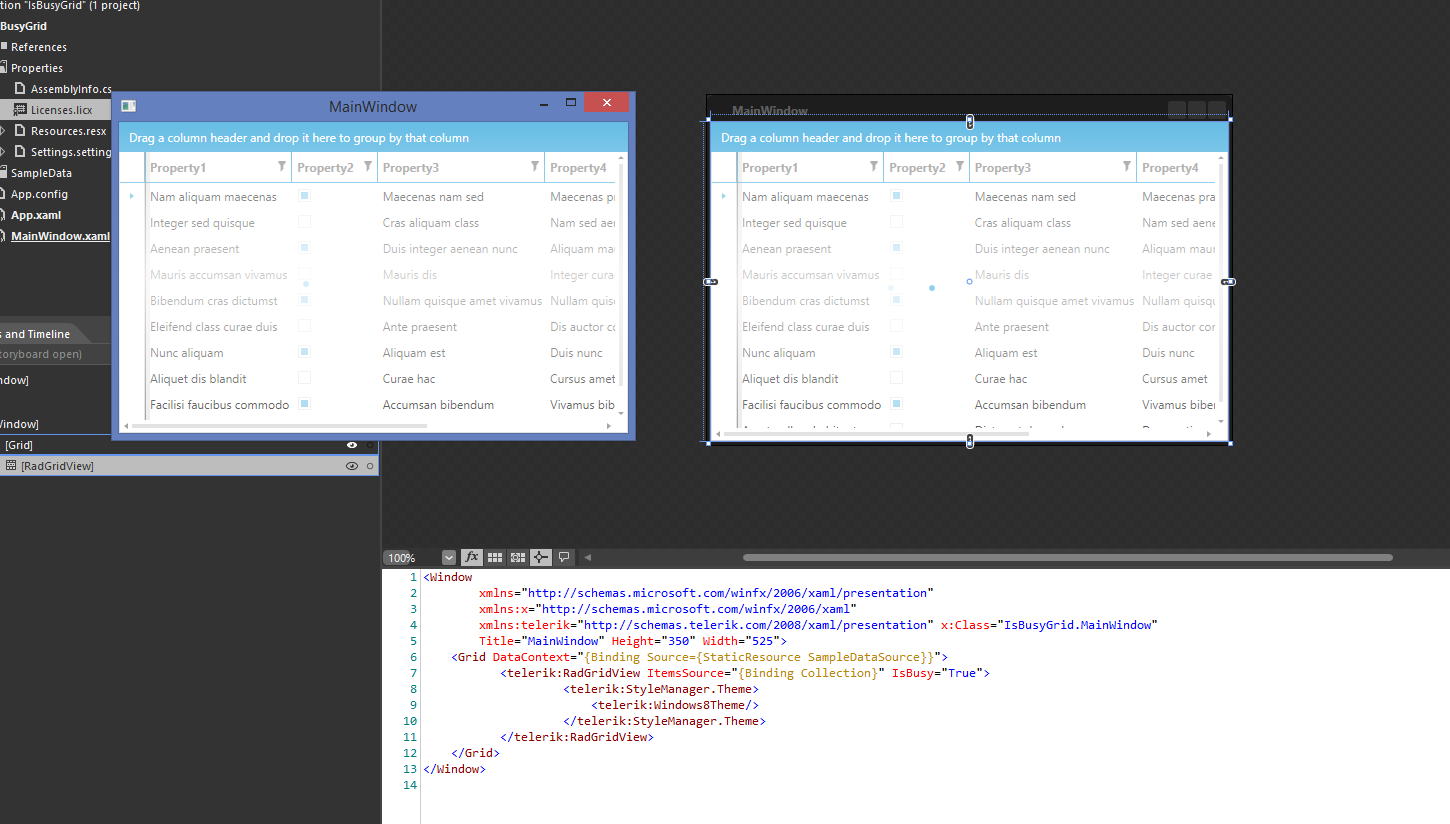1450x824 pixels.
Task: Open Property3 filter funnel in running window
Action: coord(535,167)
